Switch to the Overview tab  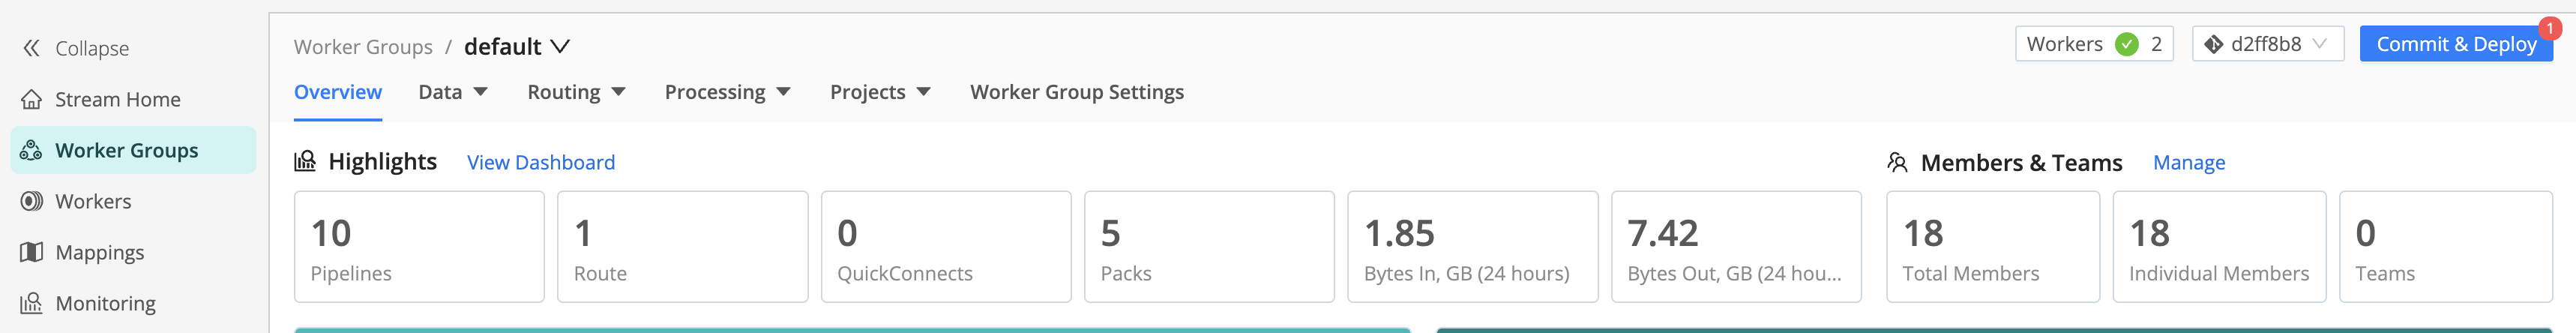[337, 92]
